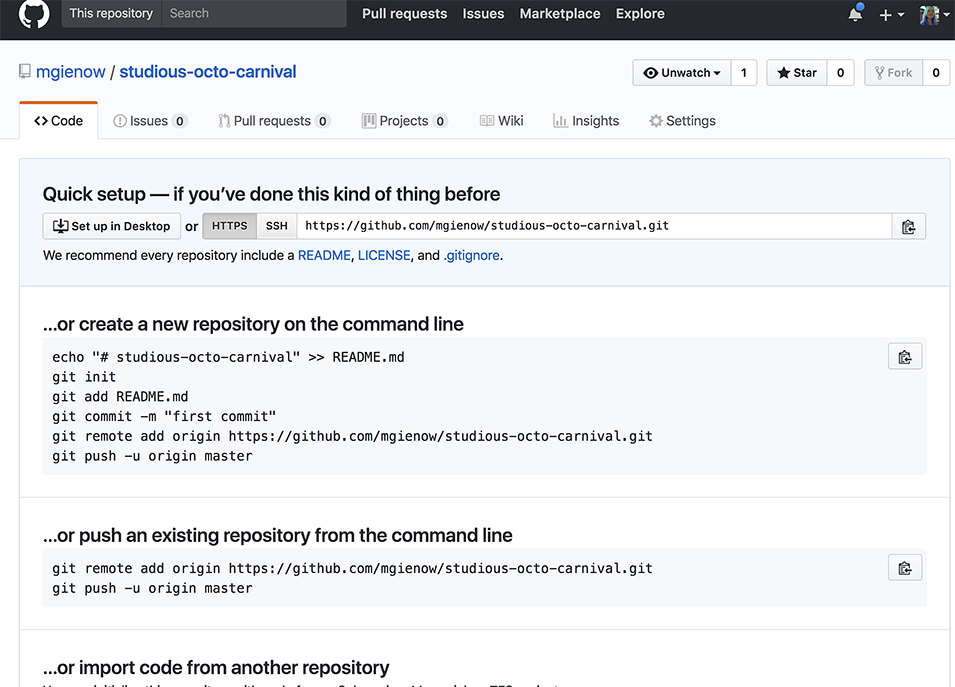
Task: Open Marketplace in the top navigation
Action: click(560, 13)
